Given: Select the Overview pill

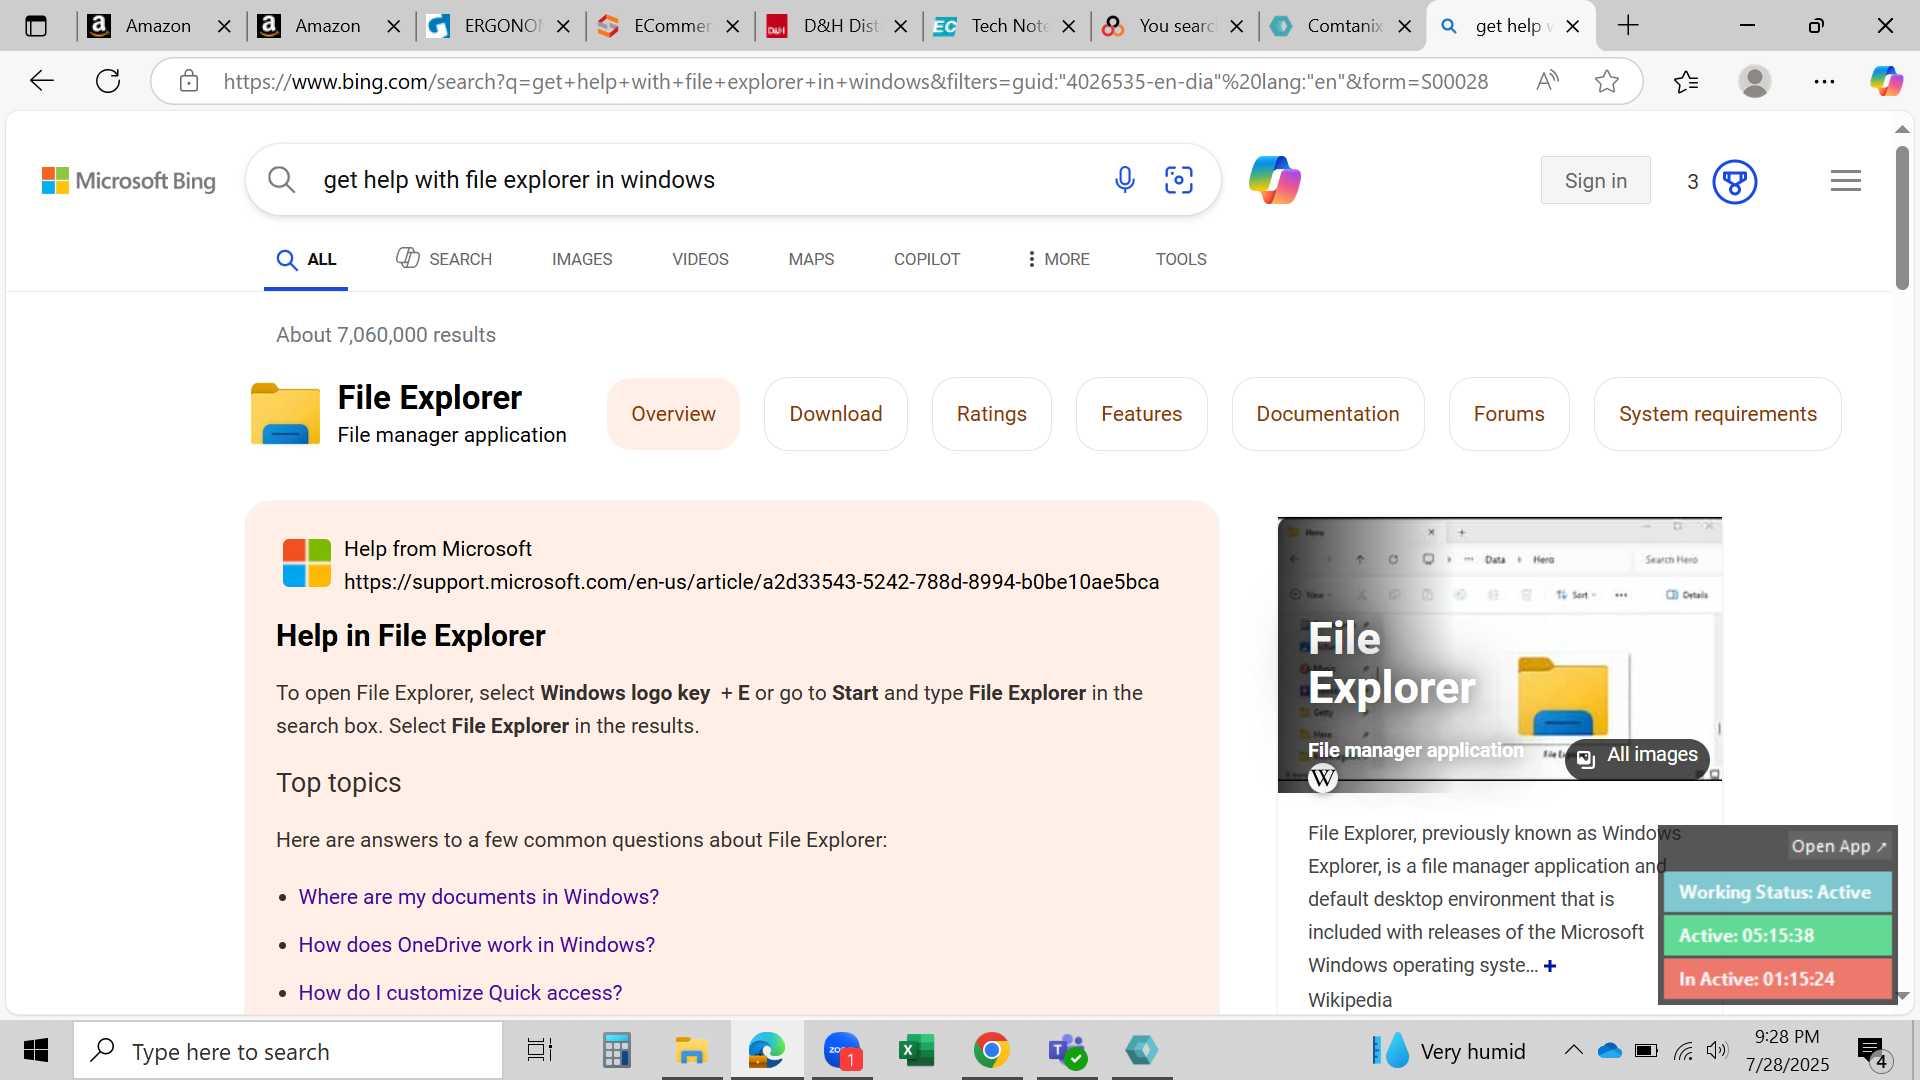Looking at the screenshot, I should tap(673, 414).
